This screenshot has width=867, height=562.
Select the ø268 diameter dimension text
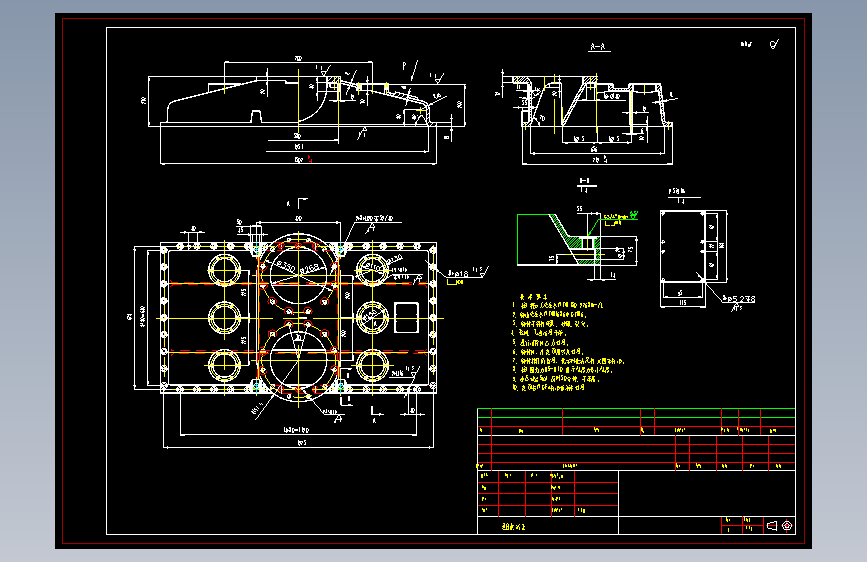pyautogui.click(x=310, y=268)
